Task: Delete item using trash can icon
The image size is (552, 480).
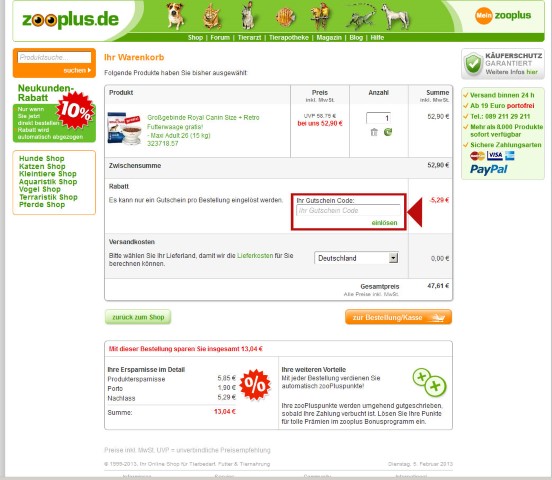Action: [x=374, y=132]
